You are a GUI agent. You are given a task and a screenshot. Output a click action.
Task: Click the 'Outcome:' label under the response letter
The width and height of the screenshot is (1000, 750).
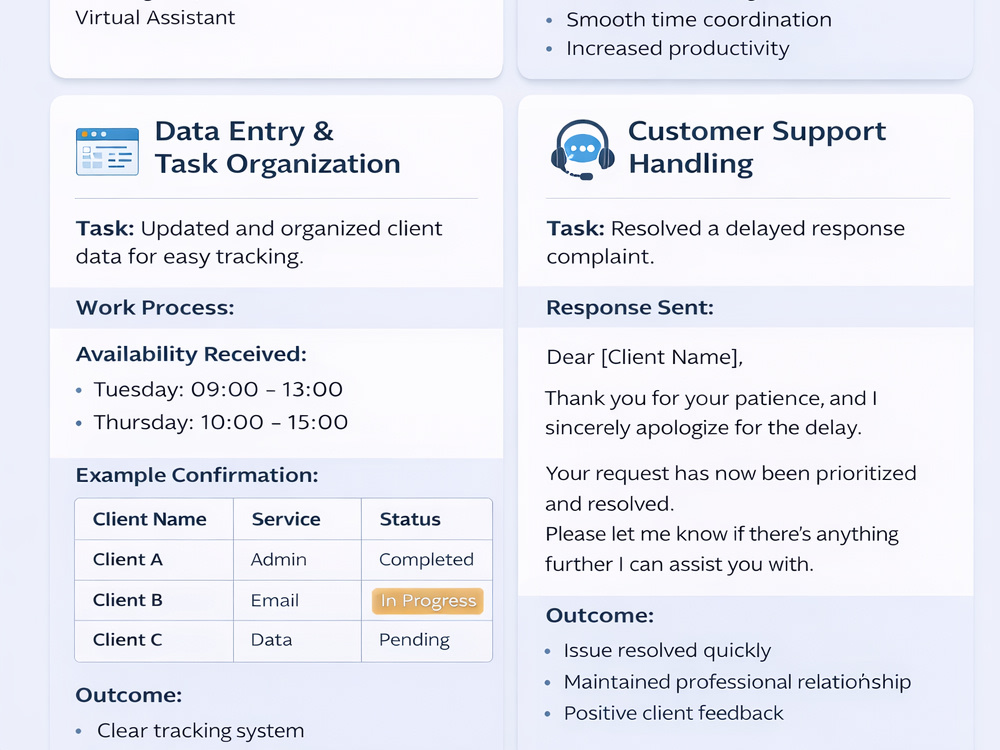pyautogui.click(x=599, y=615)
